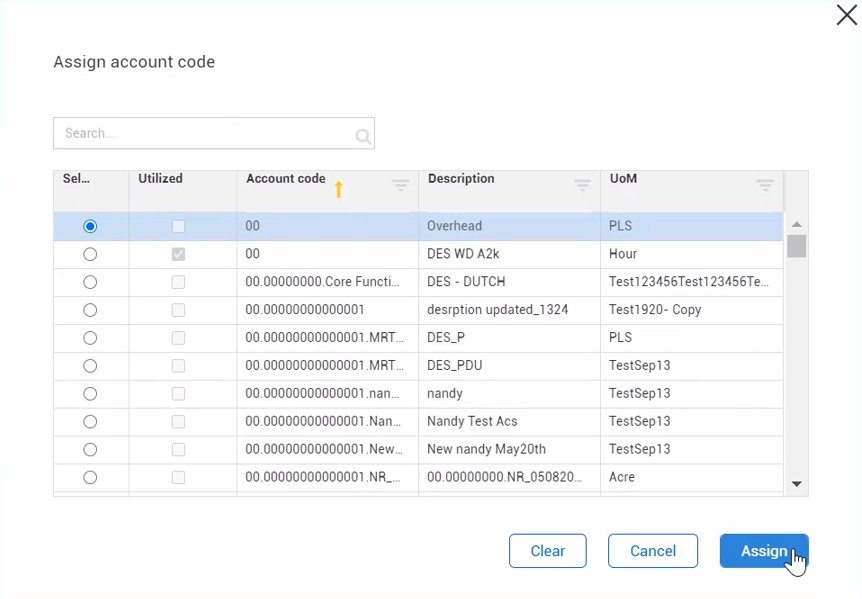Screen dimensions: 862x599
Task: Click 00.00000000000001 account code cell
Action: pyautogui.click(x=328, y=310)
